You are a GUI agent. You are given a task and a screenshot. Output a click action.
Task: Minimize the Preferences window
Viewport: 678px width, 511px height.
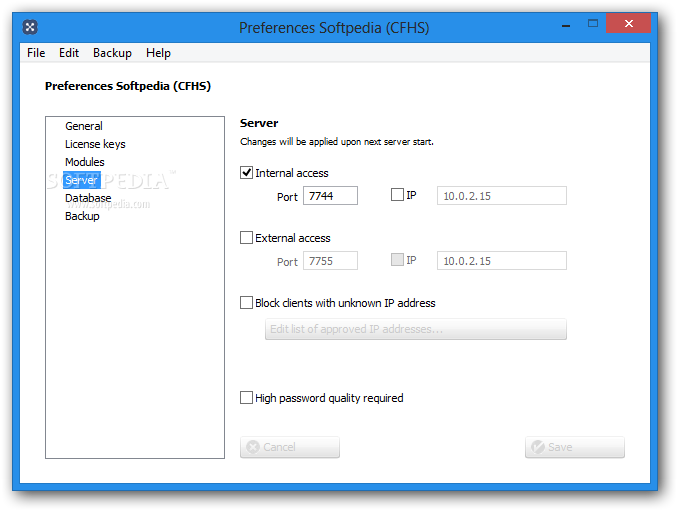tap(566, 25)
